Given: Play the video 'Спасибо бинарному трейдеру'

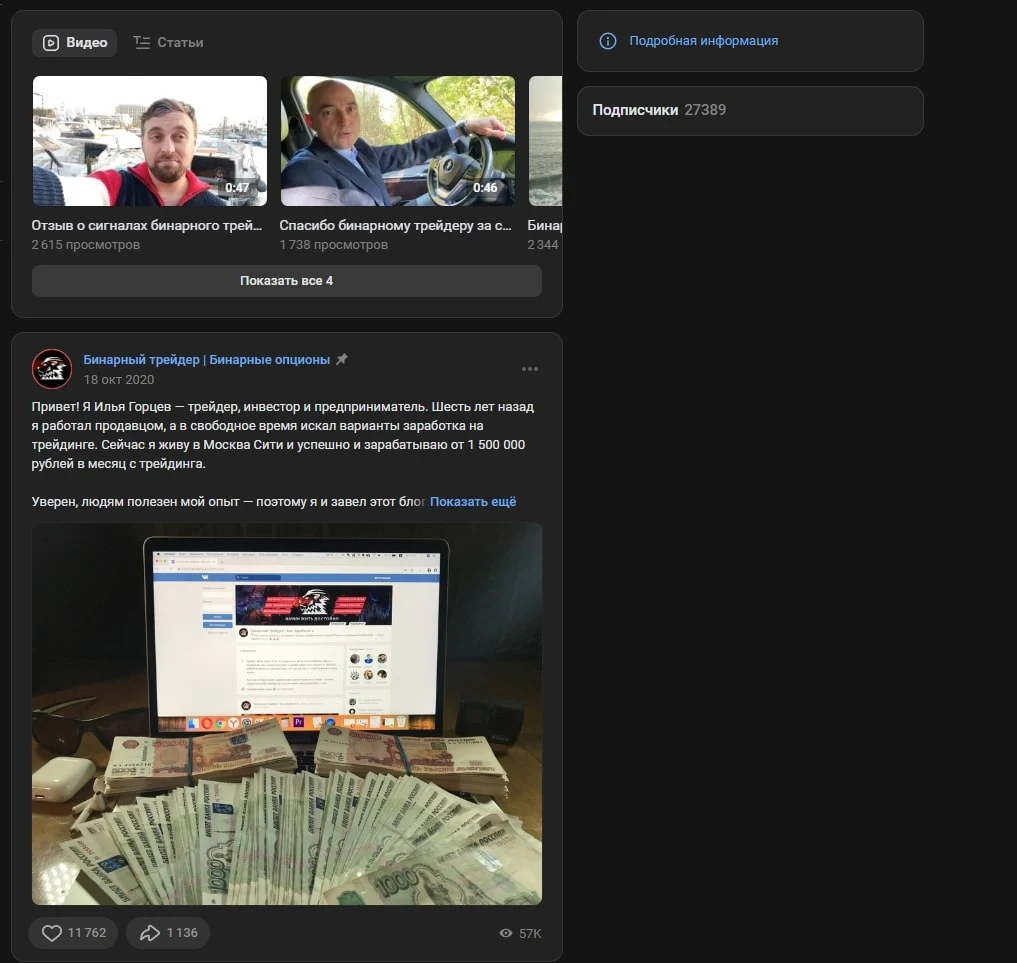Looking at the screenshot, I should [398, 141].
